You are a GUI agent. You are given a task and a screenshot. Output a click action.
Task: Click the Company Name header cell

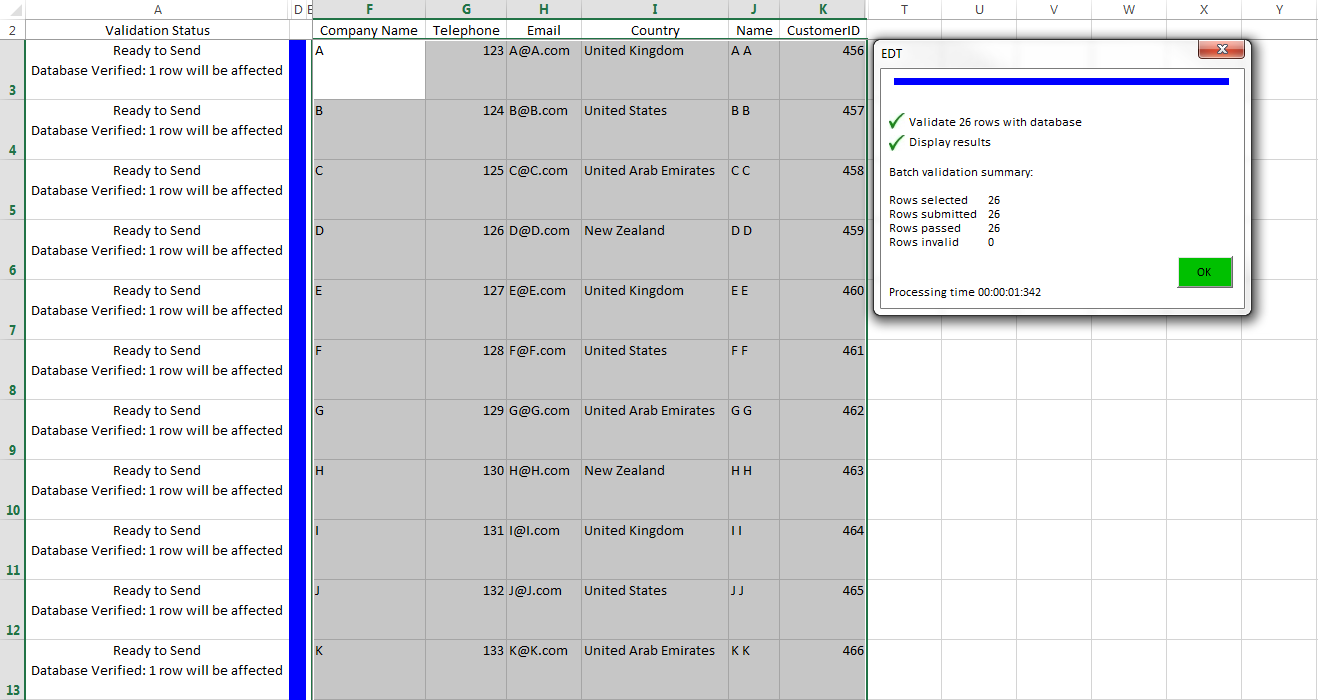[369, 30]
